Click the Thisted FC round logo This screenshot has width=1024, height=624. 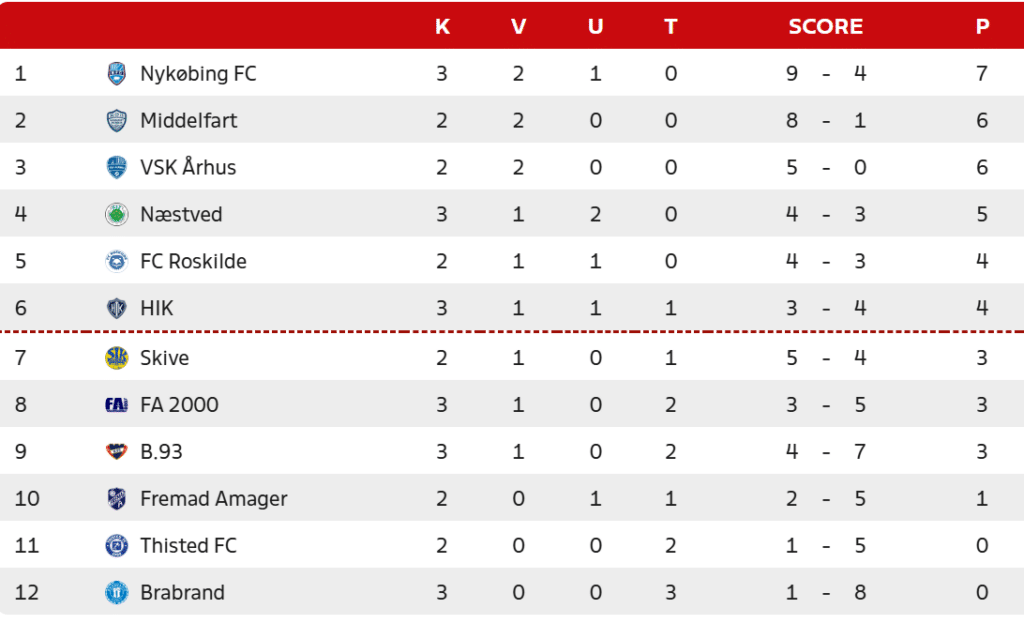116,546
